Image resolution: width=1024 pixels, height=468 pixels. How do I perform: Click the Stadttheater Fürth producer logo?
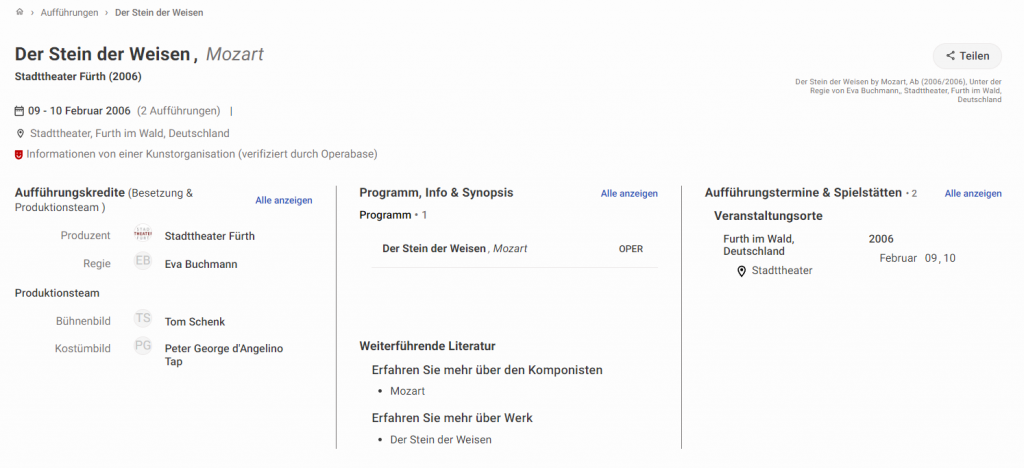tap(143, 235)
